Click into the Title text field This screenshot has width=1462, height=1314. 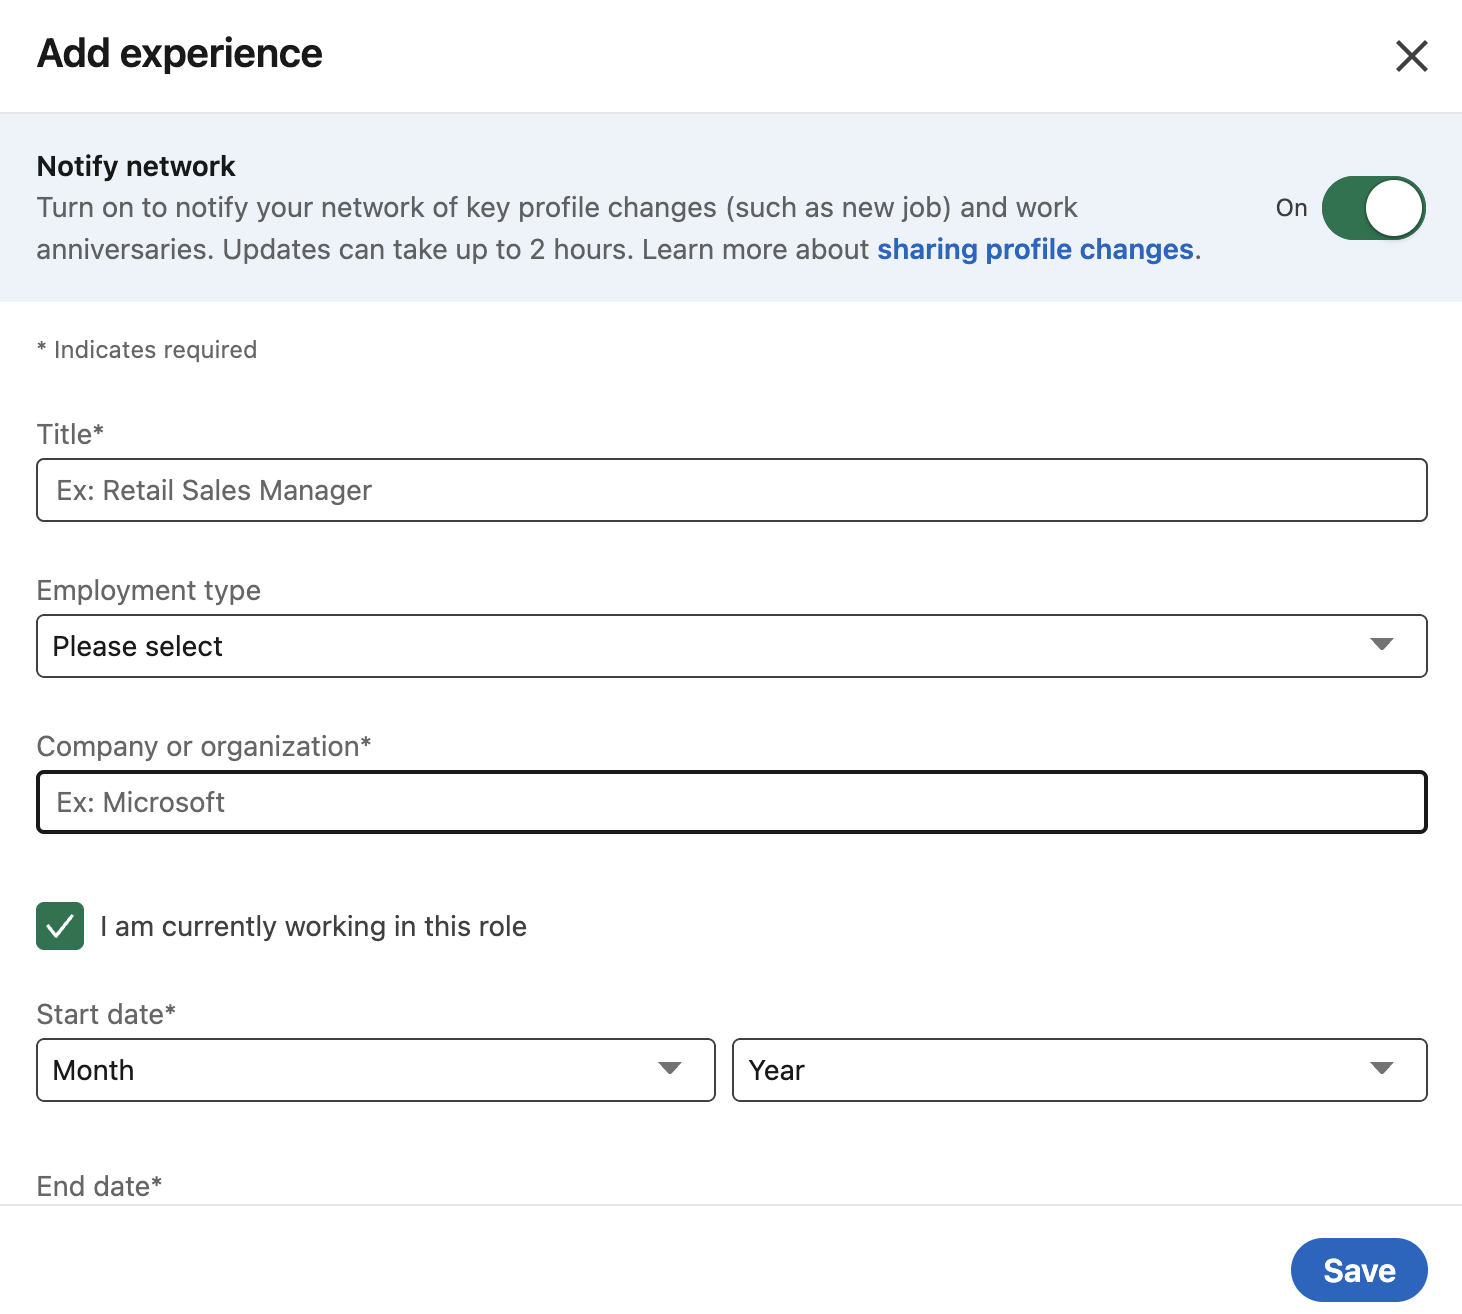tap(731, 490)
